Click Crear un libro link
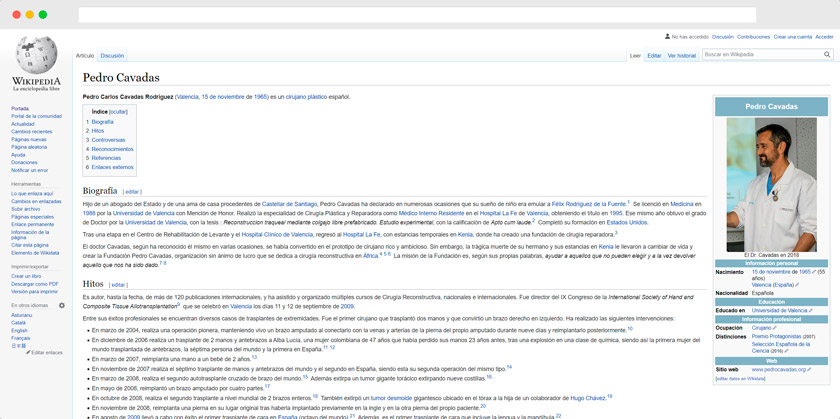 tap(26, 276)
